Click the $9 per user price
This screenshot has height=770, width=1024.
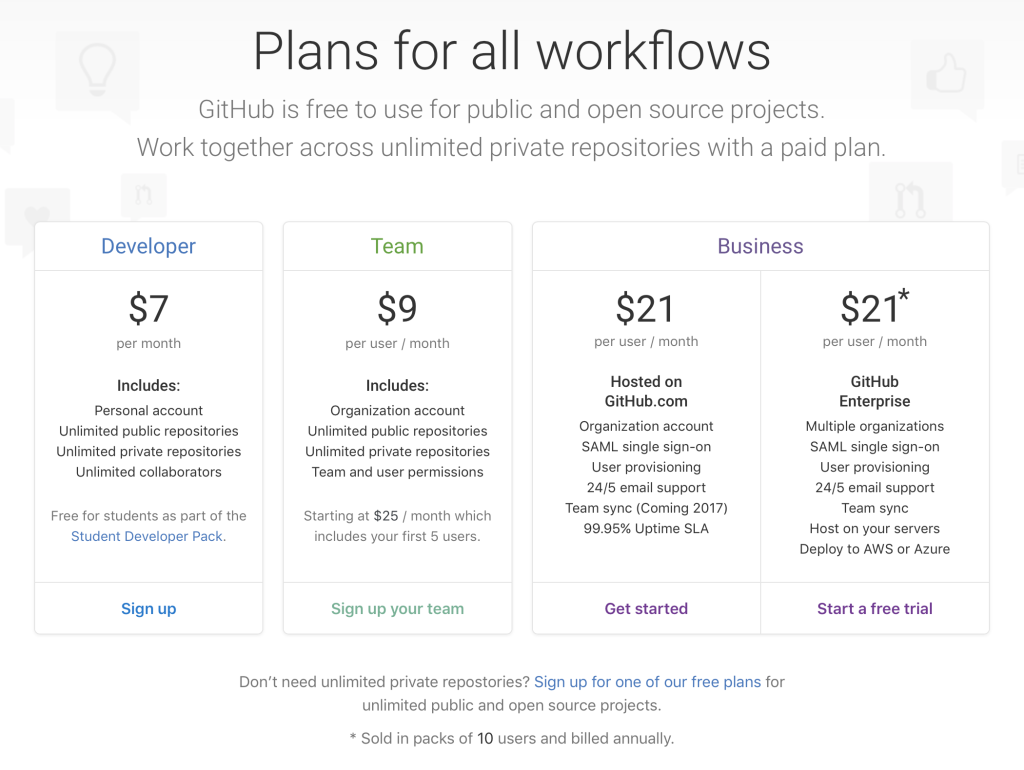click(x=397, y=309)
